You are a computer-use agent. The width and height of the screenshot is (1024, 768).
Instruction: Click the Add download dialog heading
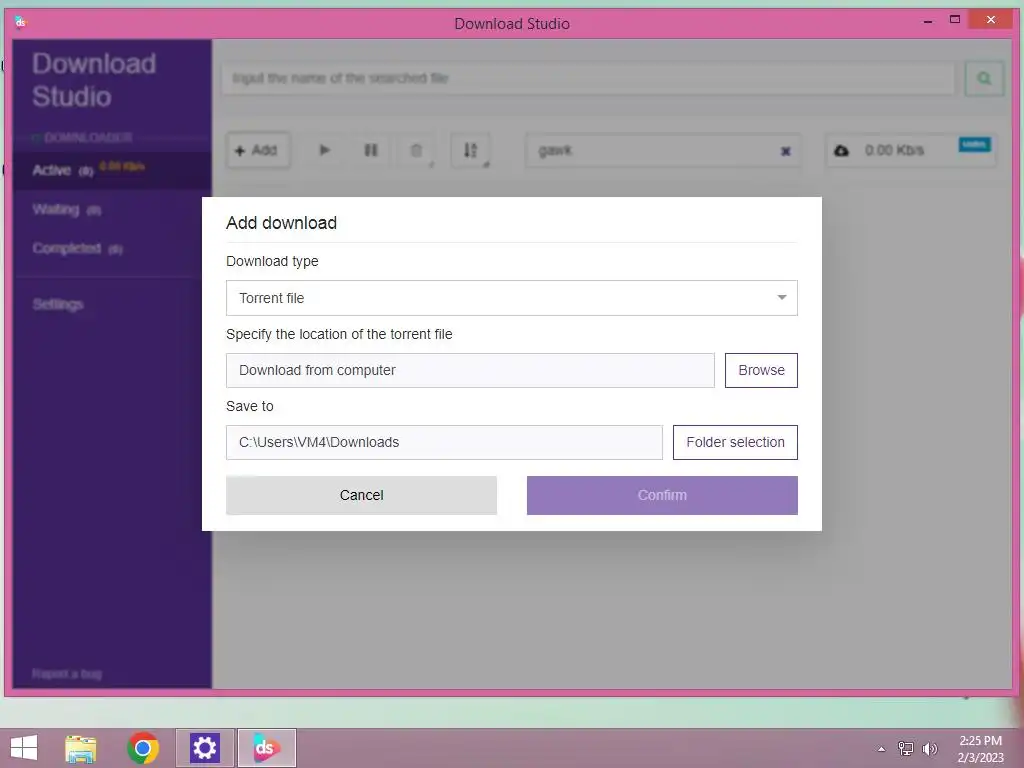[281, 223]
